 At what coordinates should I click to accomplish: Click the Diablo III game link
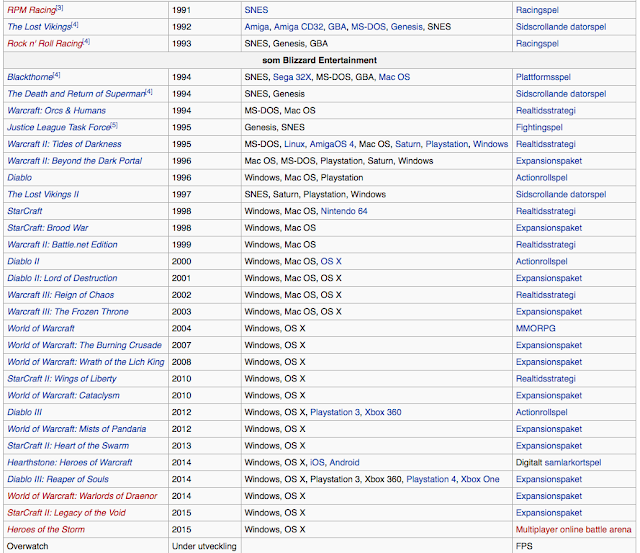click(24, 411)
